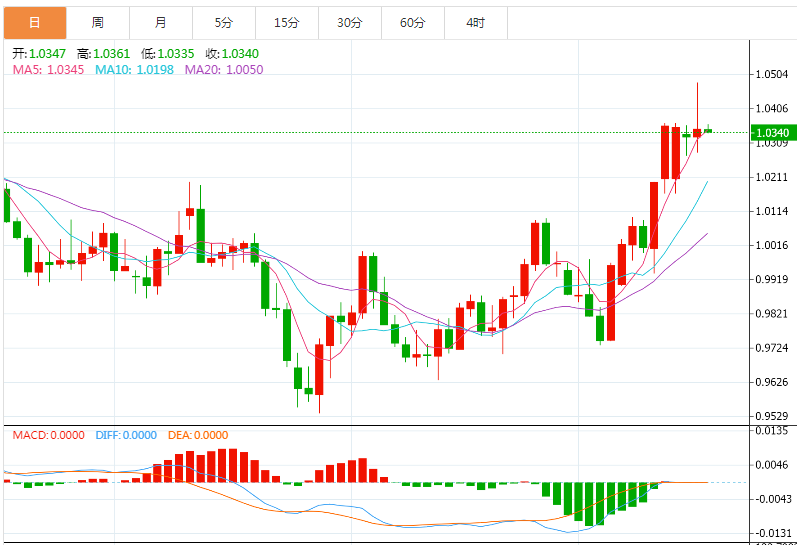Click the 1.0406 price axis label

point(772,108)
